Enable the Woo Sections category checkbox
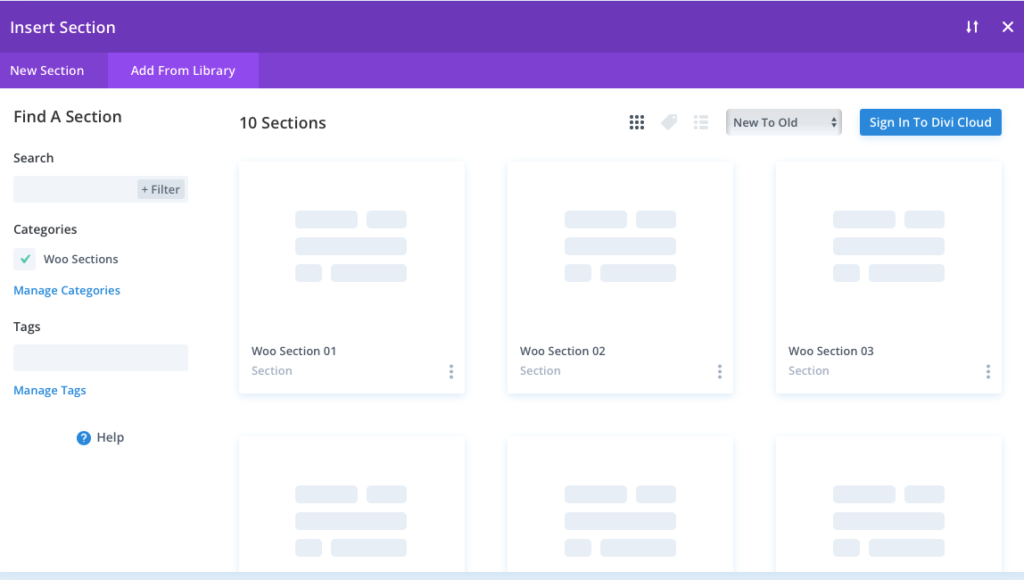The image size is (1024, 580). coord(24,259)
